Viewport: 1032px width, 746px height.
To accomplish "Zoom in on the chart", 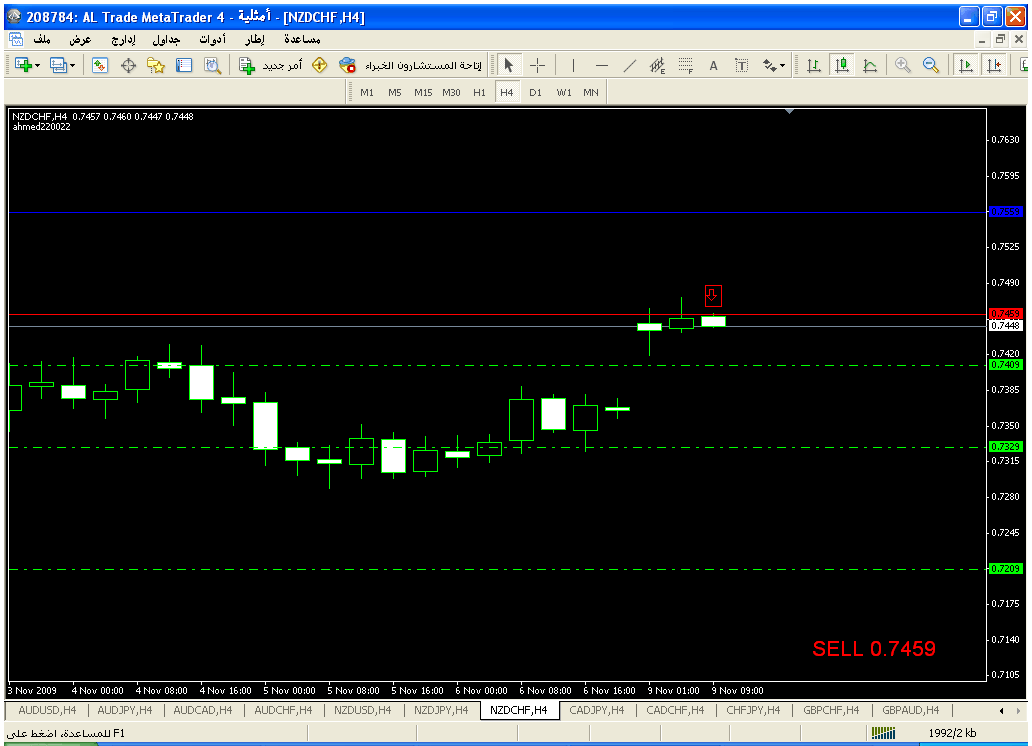I will [x=903, y=65].
